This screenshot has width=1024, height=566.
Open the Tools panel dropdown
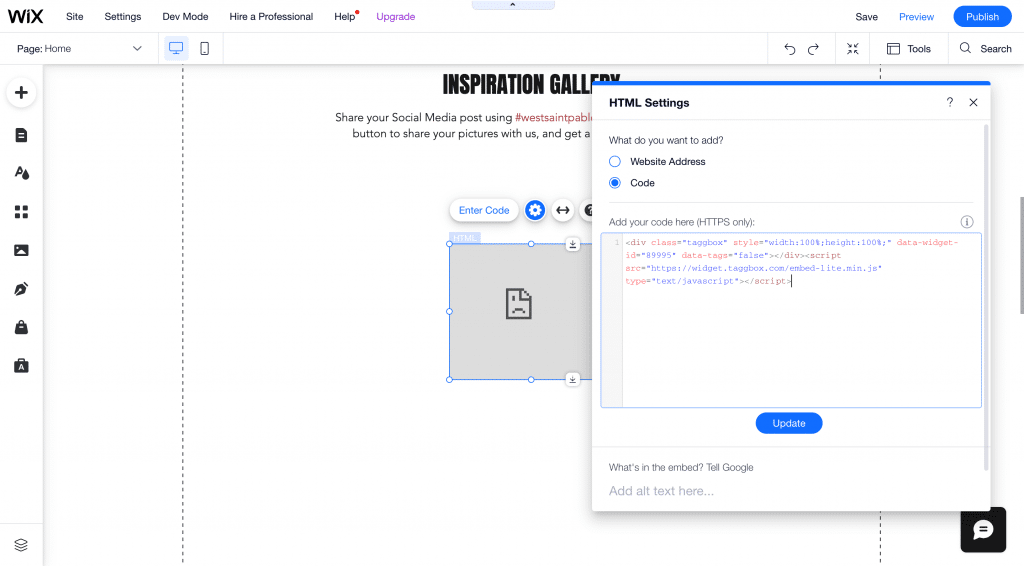(908, 48)
